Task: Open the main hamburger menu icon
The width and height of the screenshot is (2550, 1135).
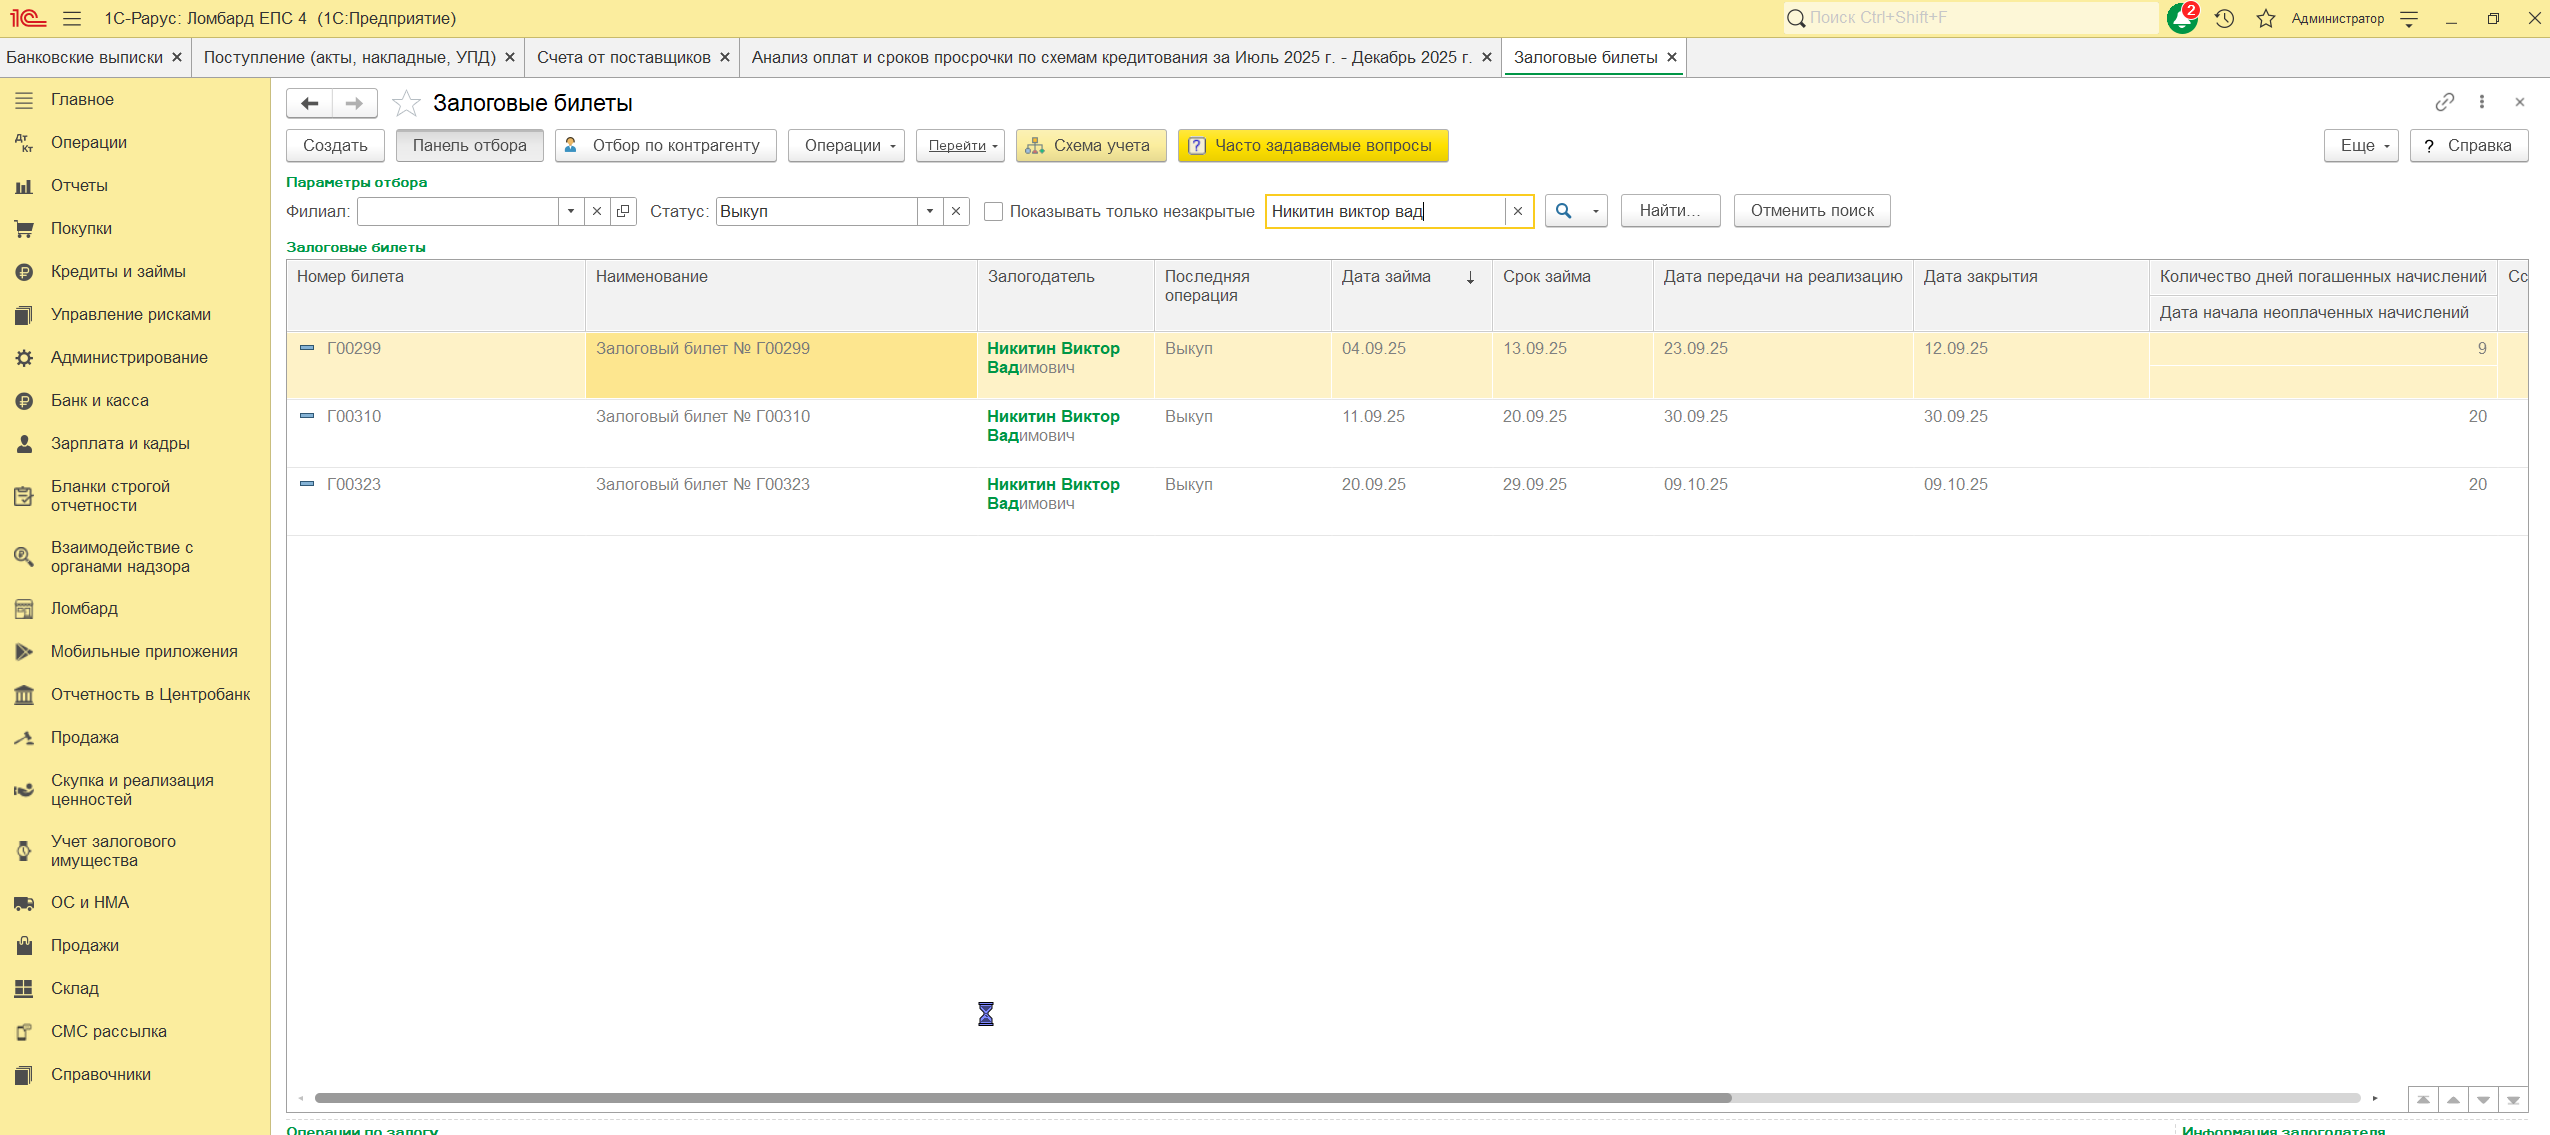Action: [72, 19]
